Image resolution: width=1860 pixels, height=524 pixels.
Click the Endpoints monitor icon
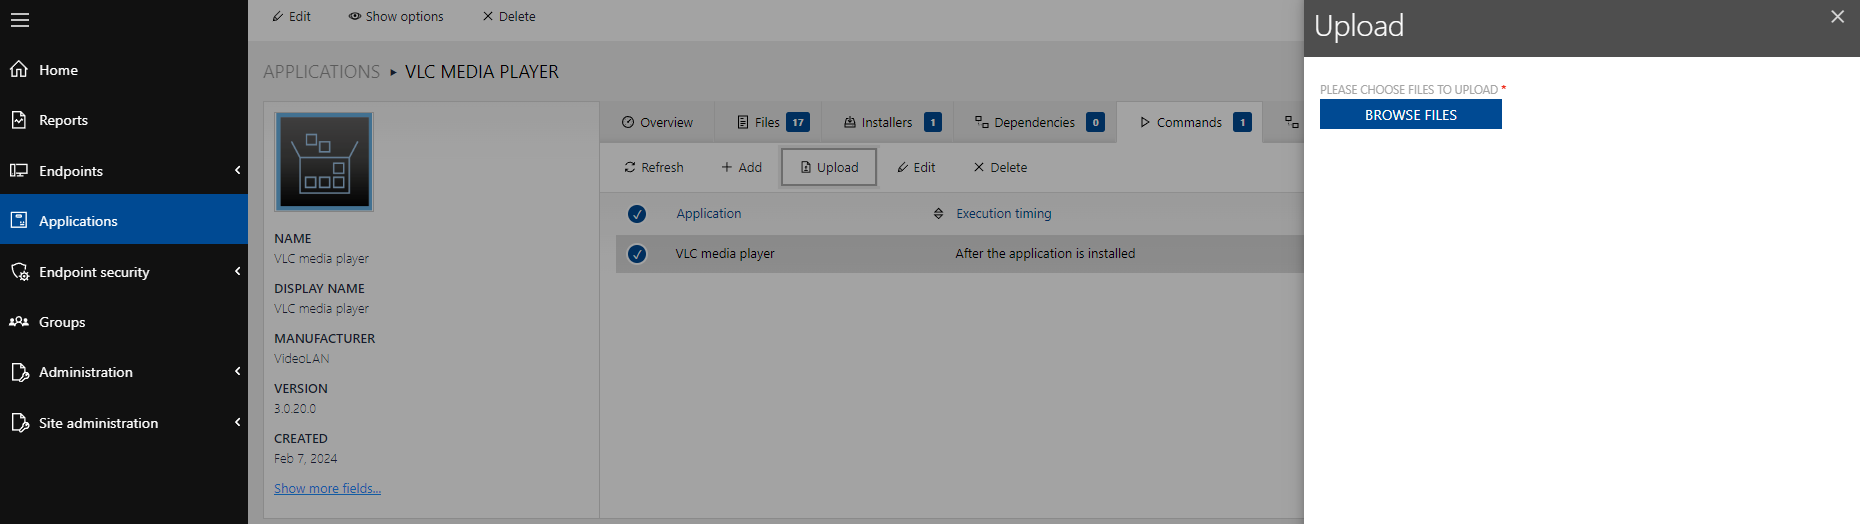click(x=19, y=171)
